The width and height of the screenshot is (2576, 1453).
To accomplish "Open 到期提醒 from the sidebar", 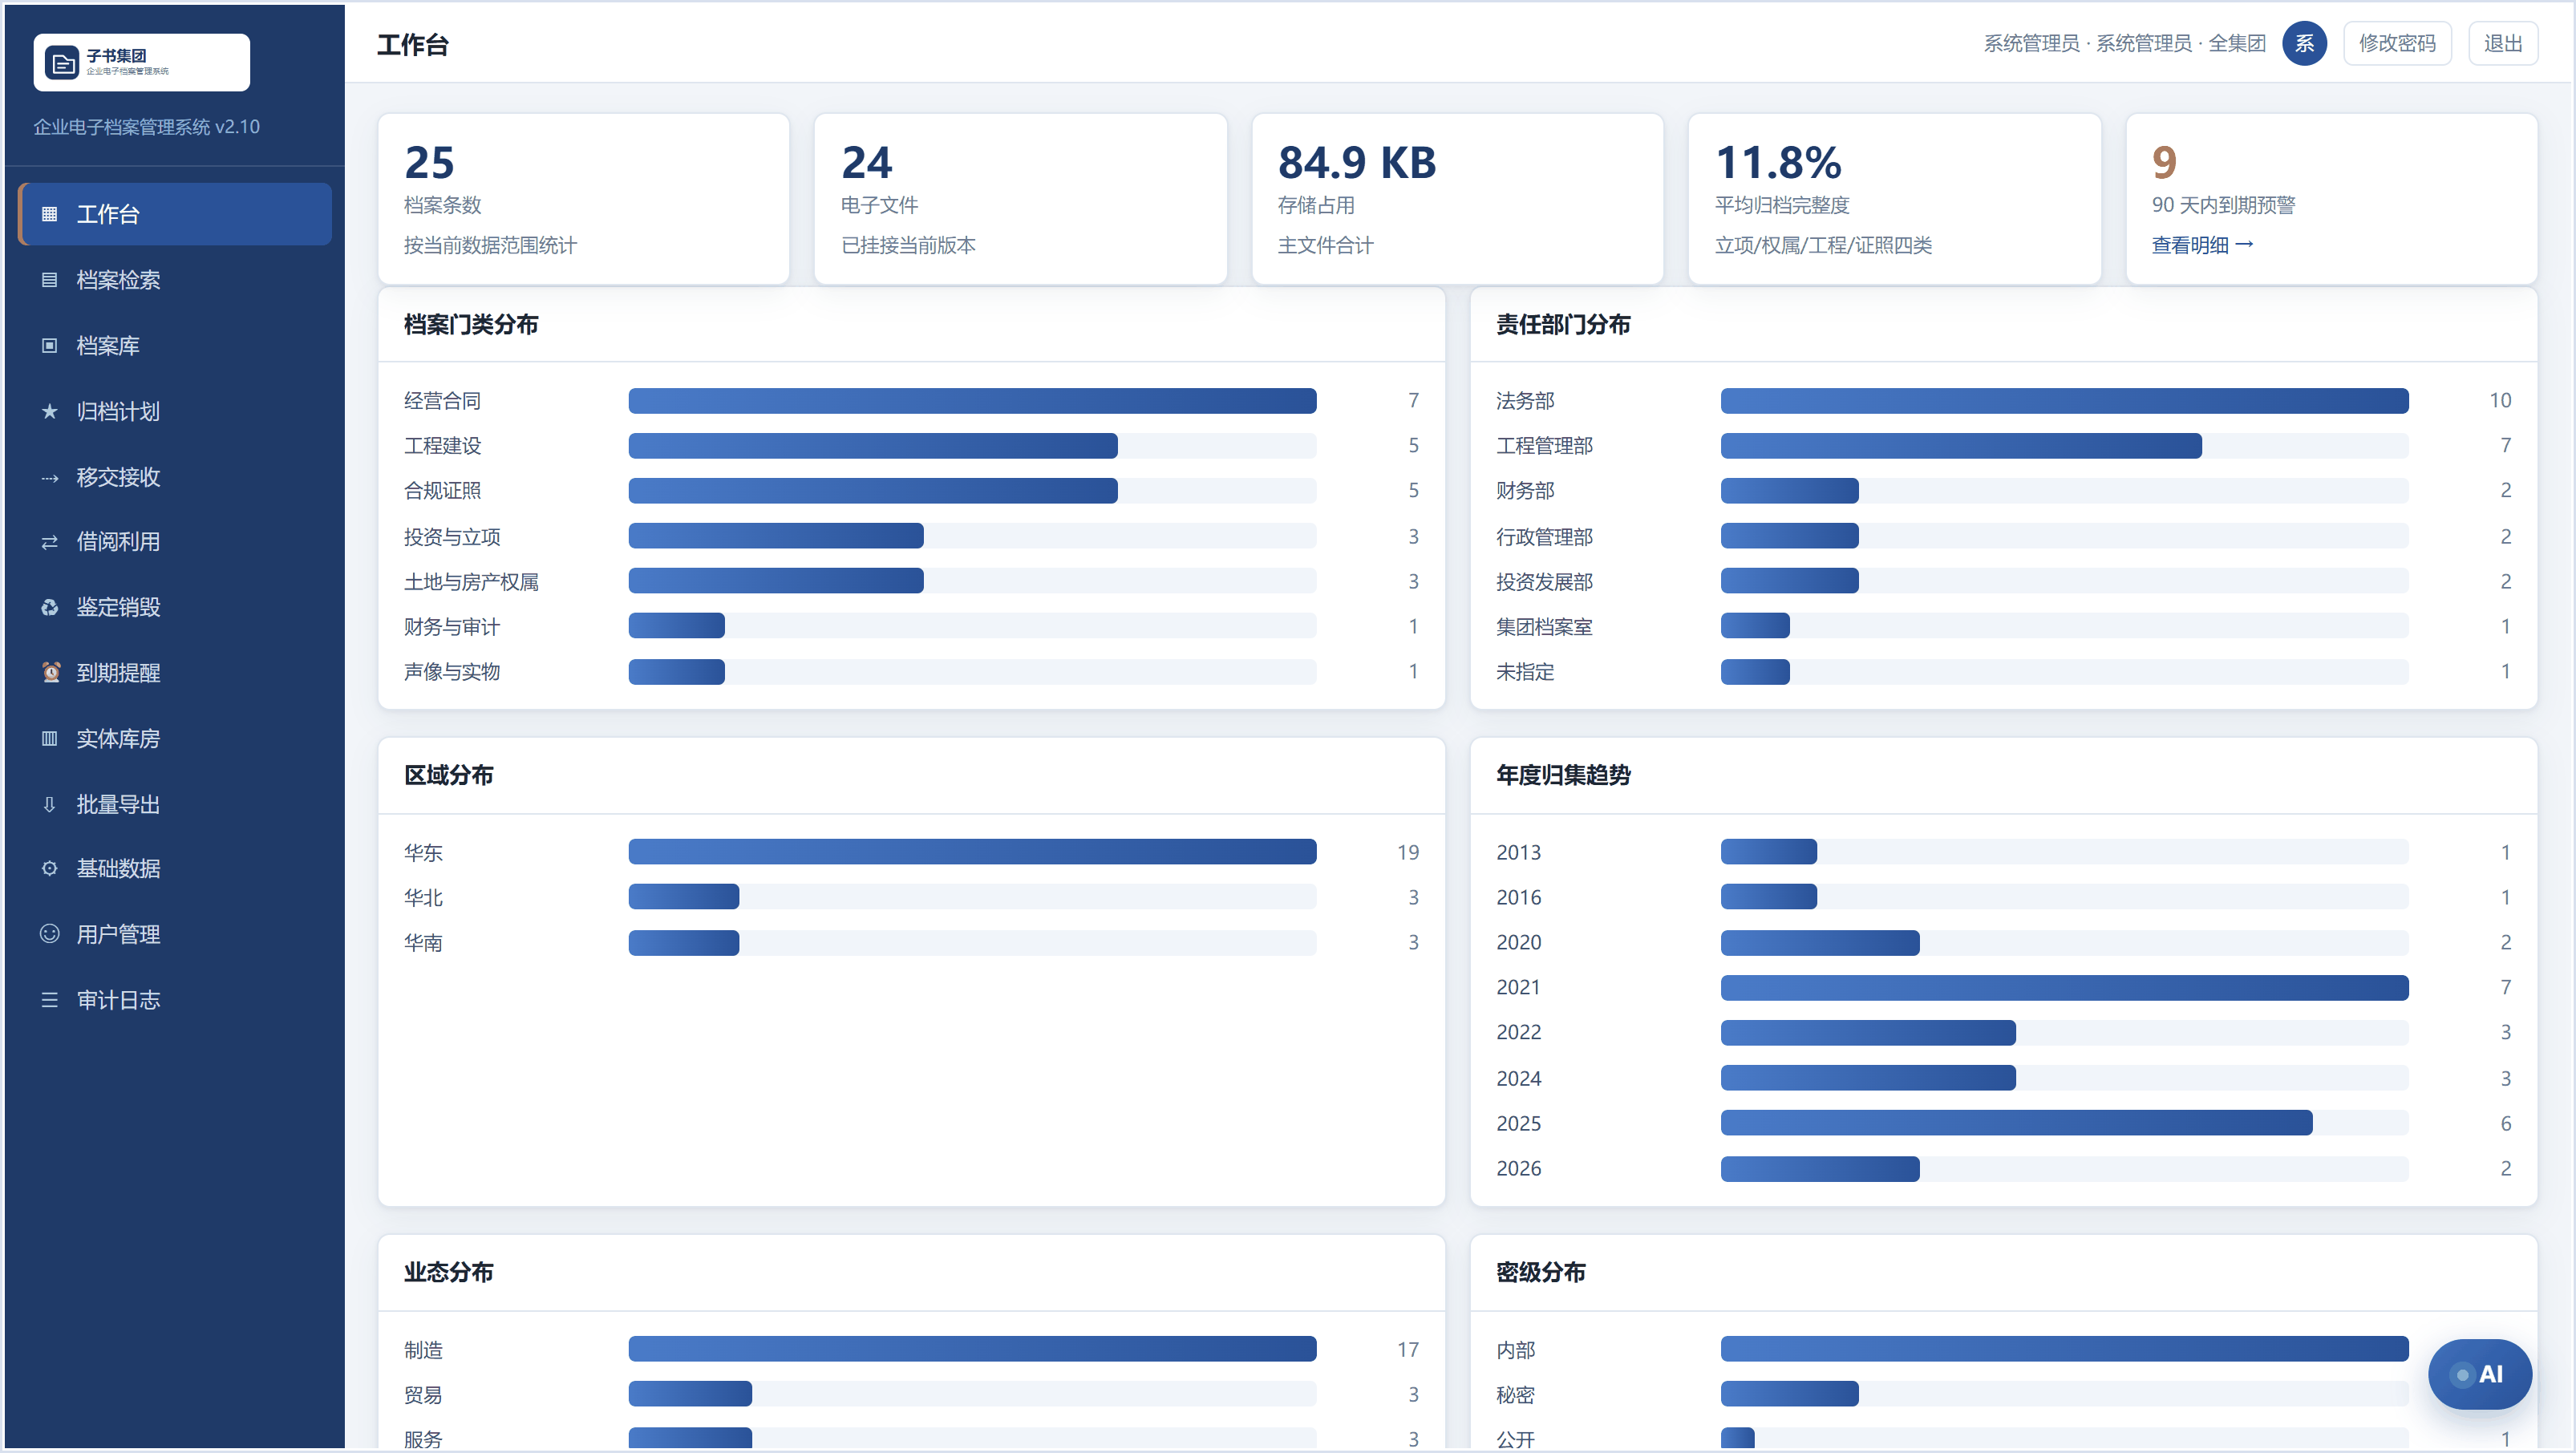I will [x=175, y=672].
